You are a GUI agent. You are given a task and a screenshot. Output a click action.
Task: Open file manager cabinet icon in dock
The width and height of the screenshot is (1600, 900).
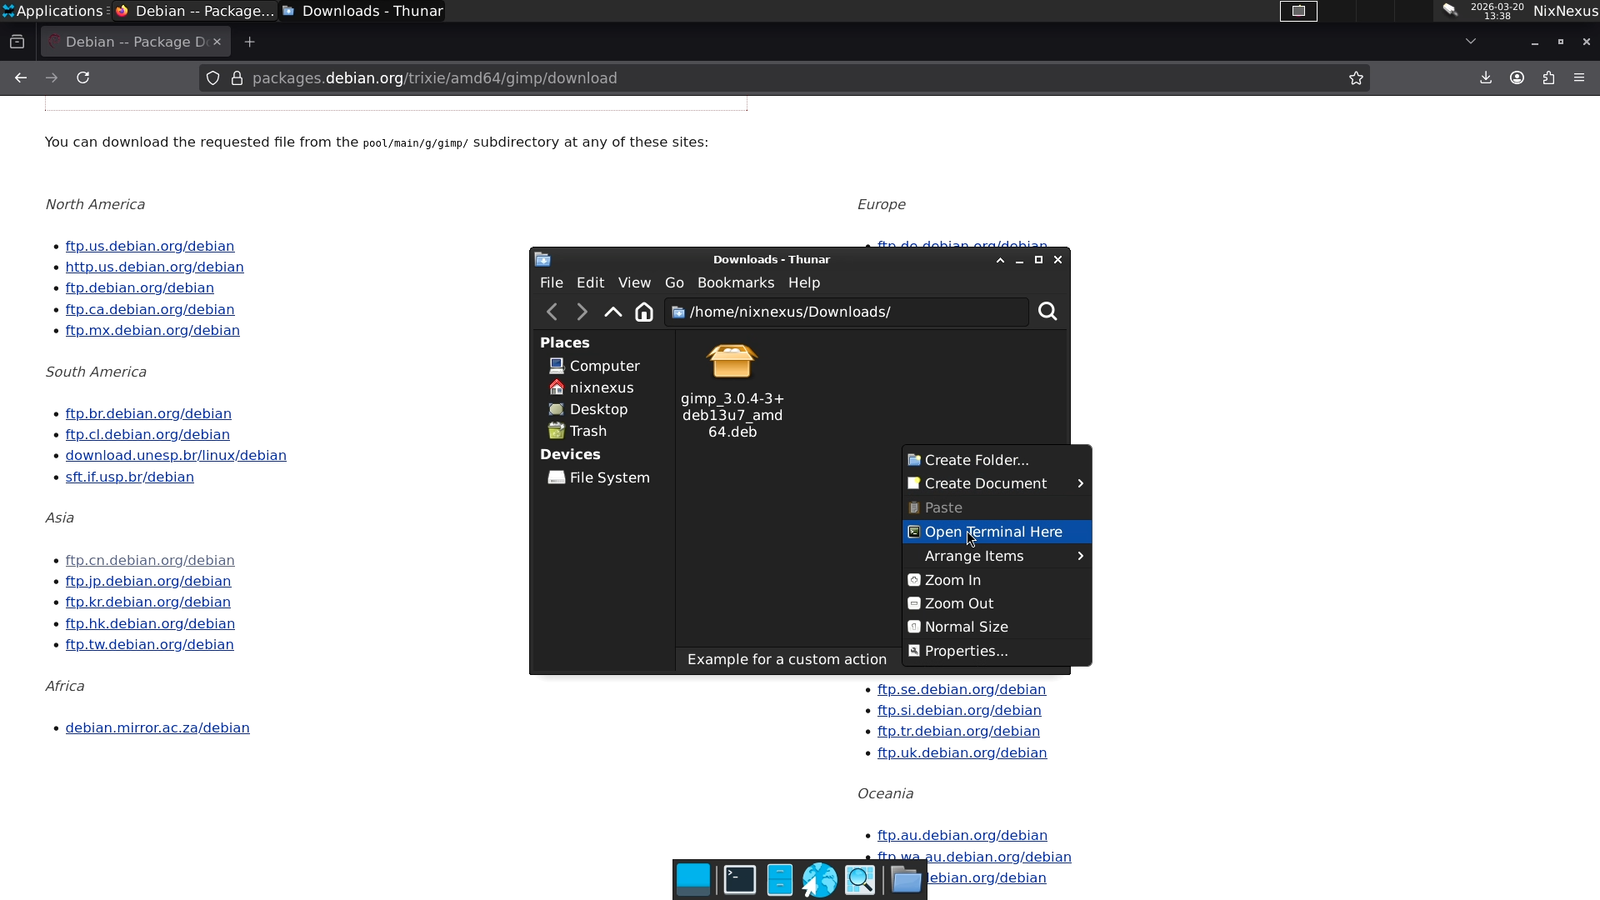pyautogui.click(x=780, y=880)
